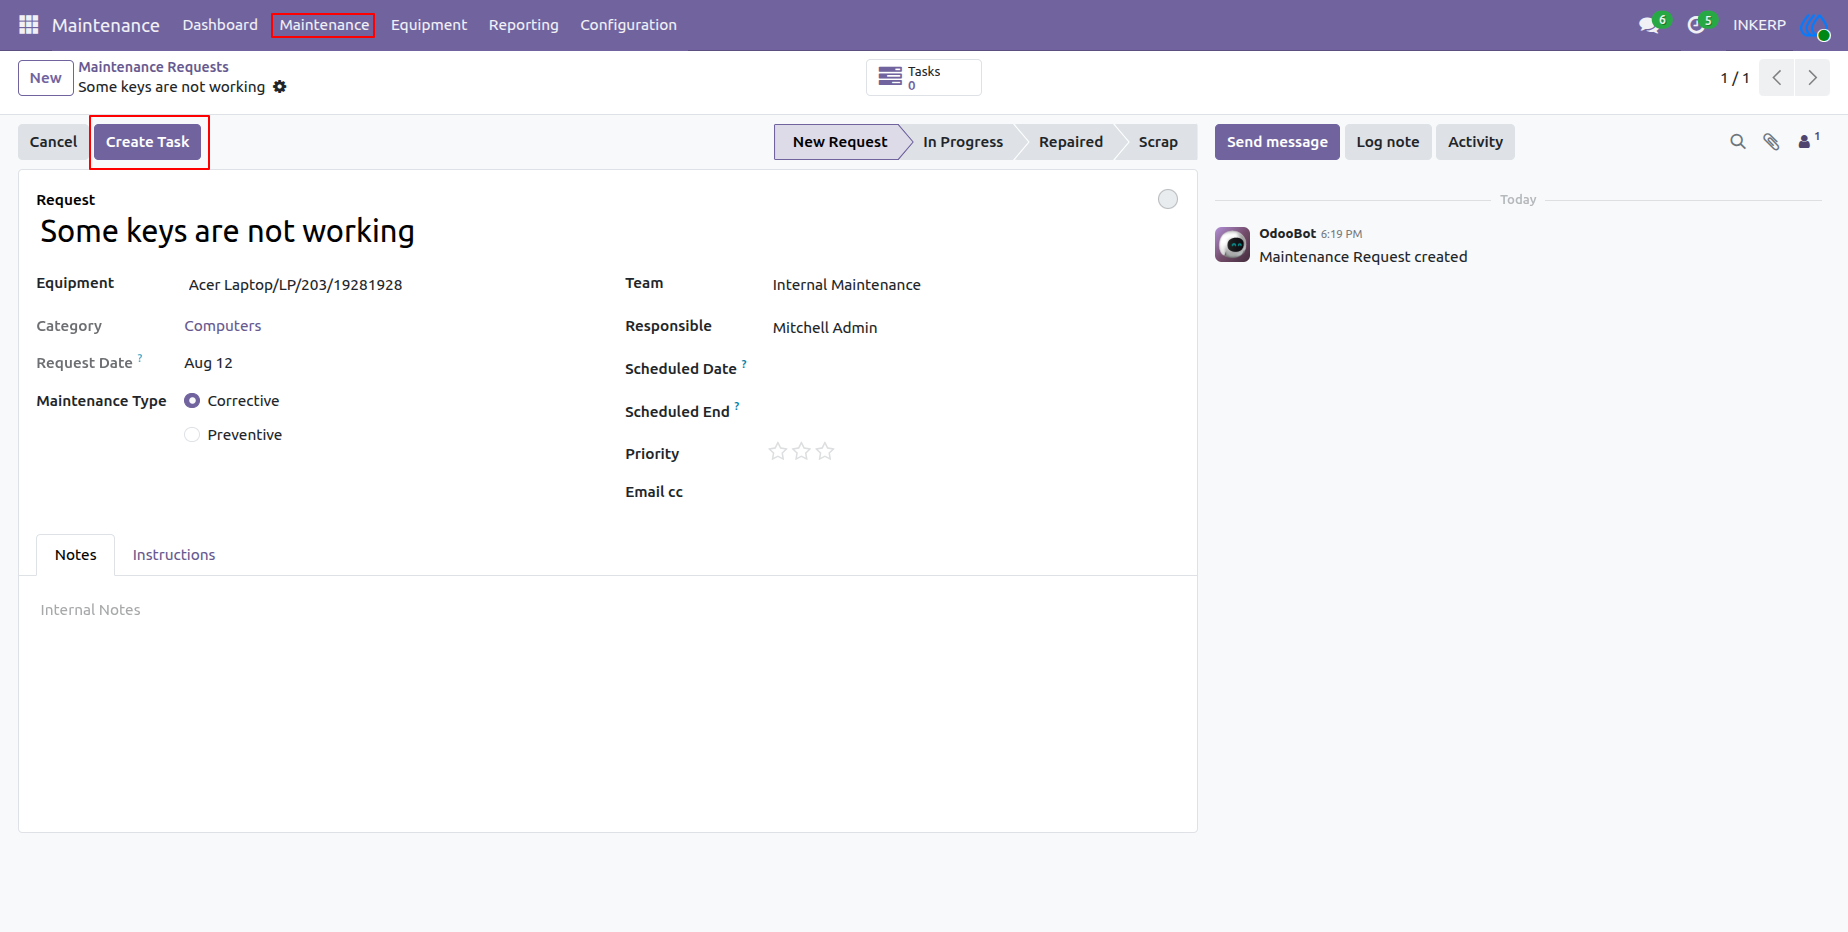1848x932 pixels.
Task: Toggle the kanban state circle
Action: (x=1168, y=199)
